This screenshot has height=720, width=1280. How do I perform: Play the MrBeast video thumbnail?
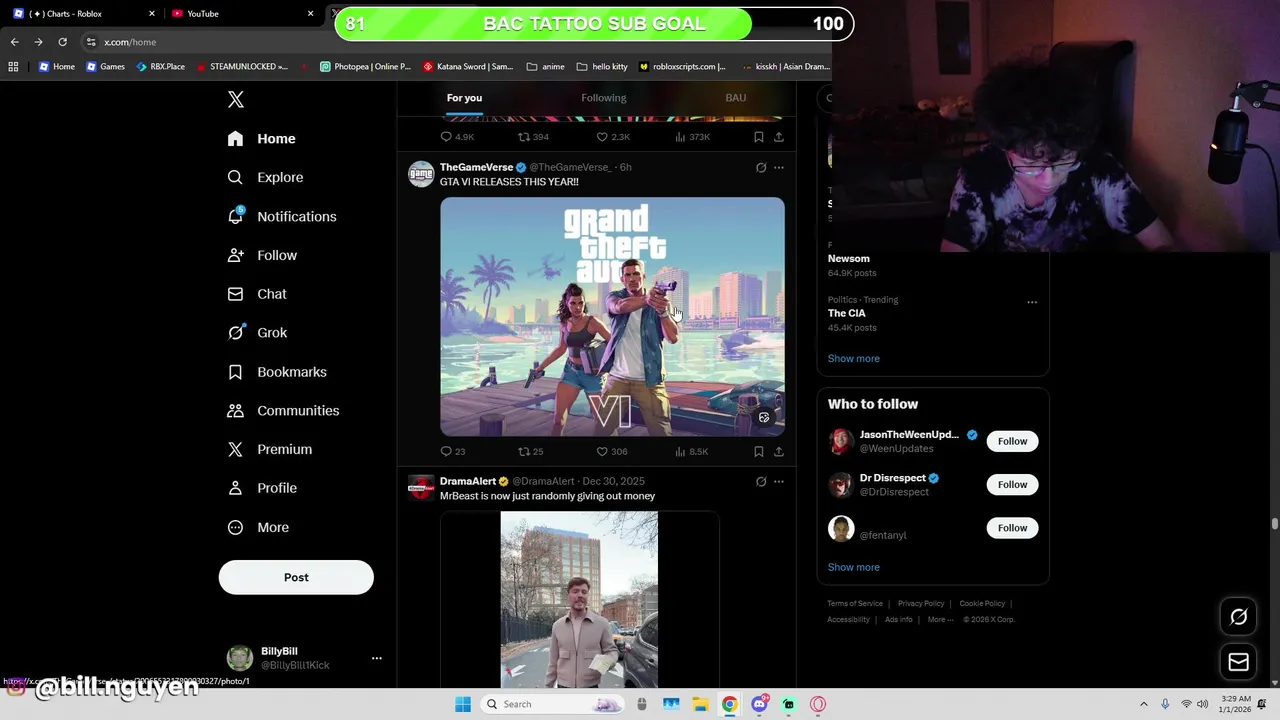click(x=579, y=600)
